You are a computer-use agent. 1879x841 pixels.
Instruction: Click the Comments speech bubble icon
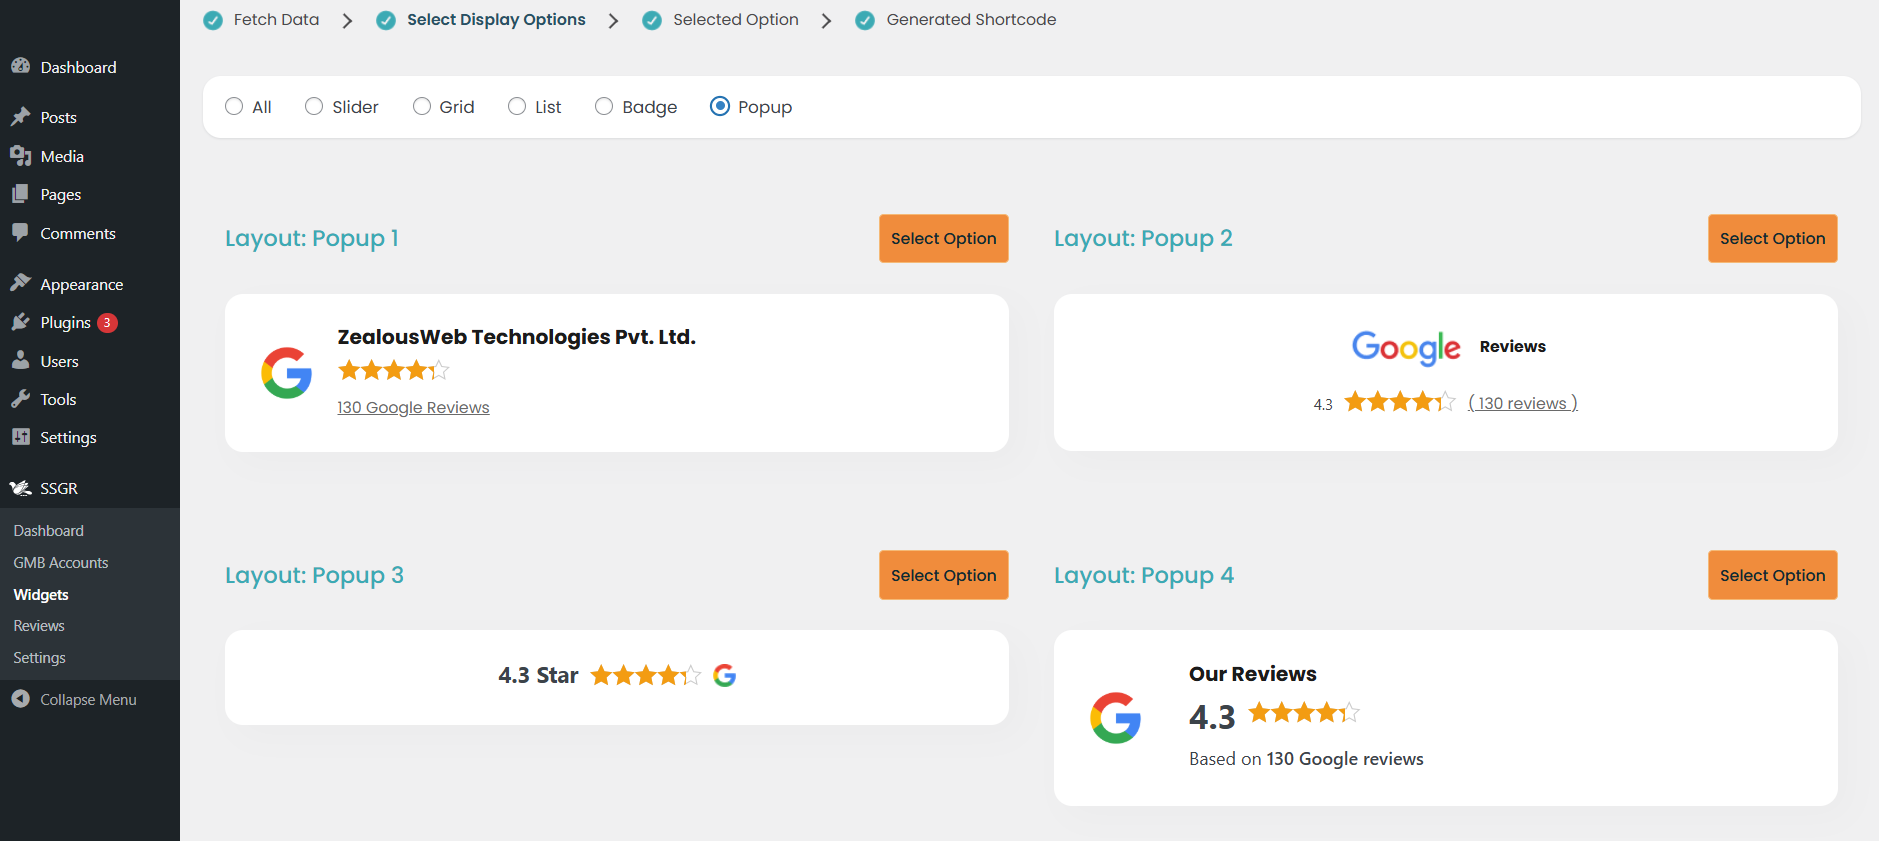pyautogui.click(x=20, y=233)
